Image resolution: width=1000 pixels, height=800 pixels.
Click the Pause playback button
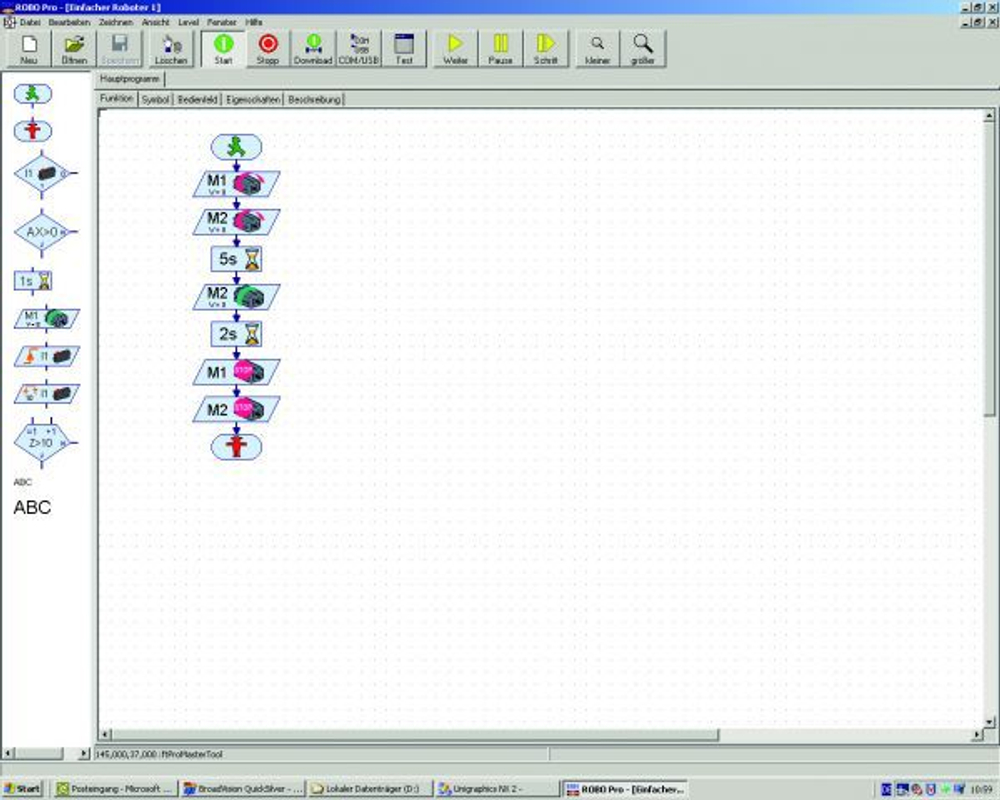500,48
